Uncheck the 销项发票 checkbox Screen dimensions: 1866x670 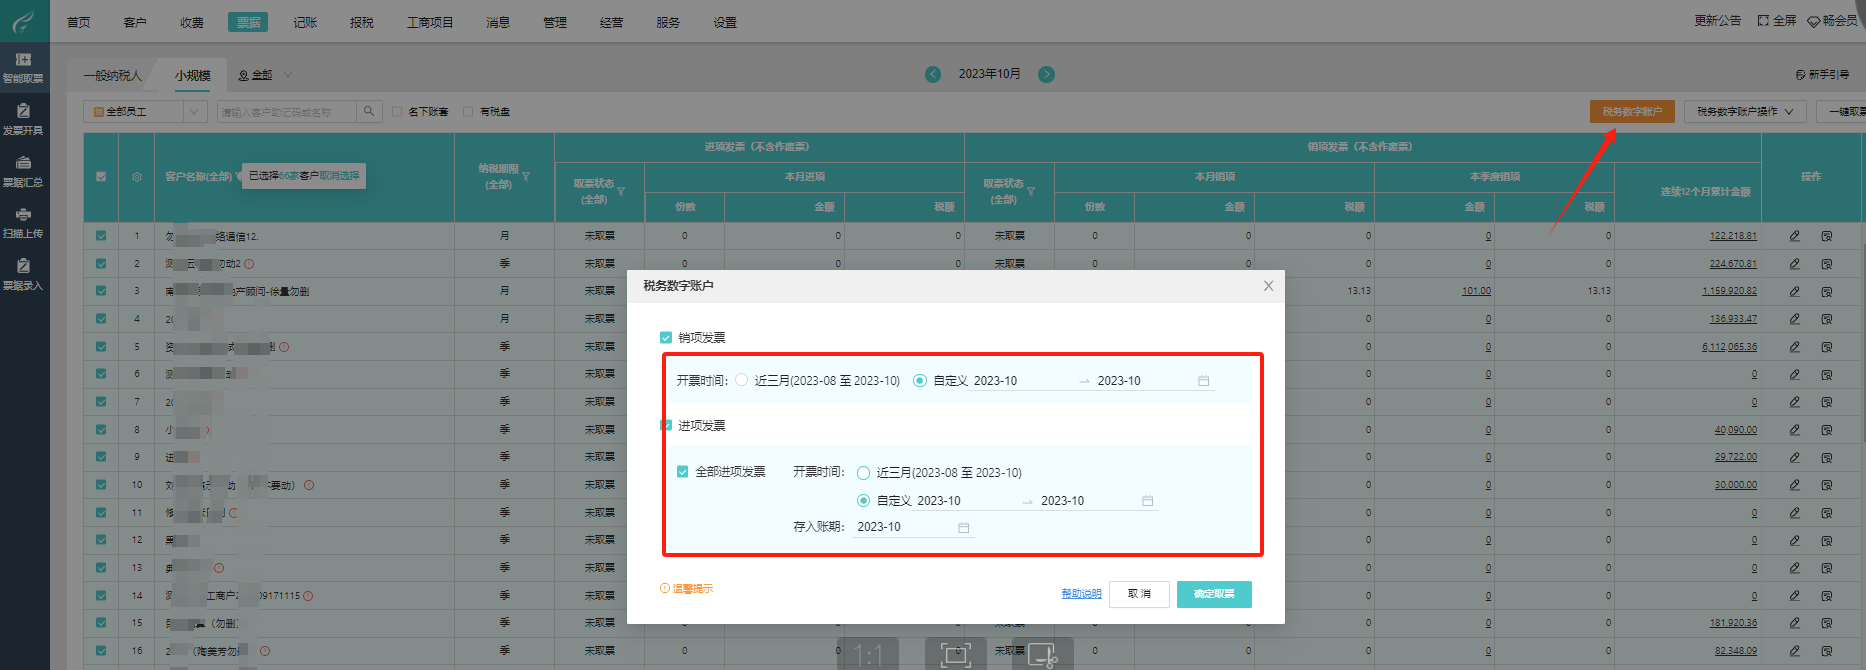coord(666,338)
